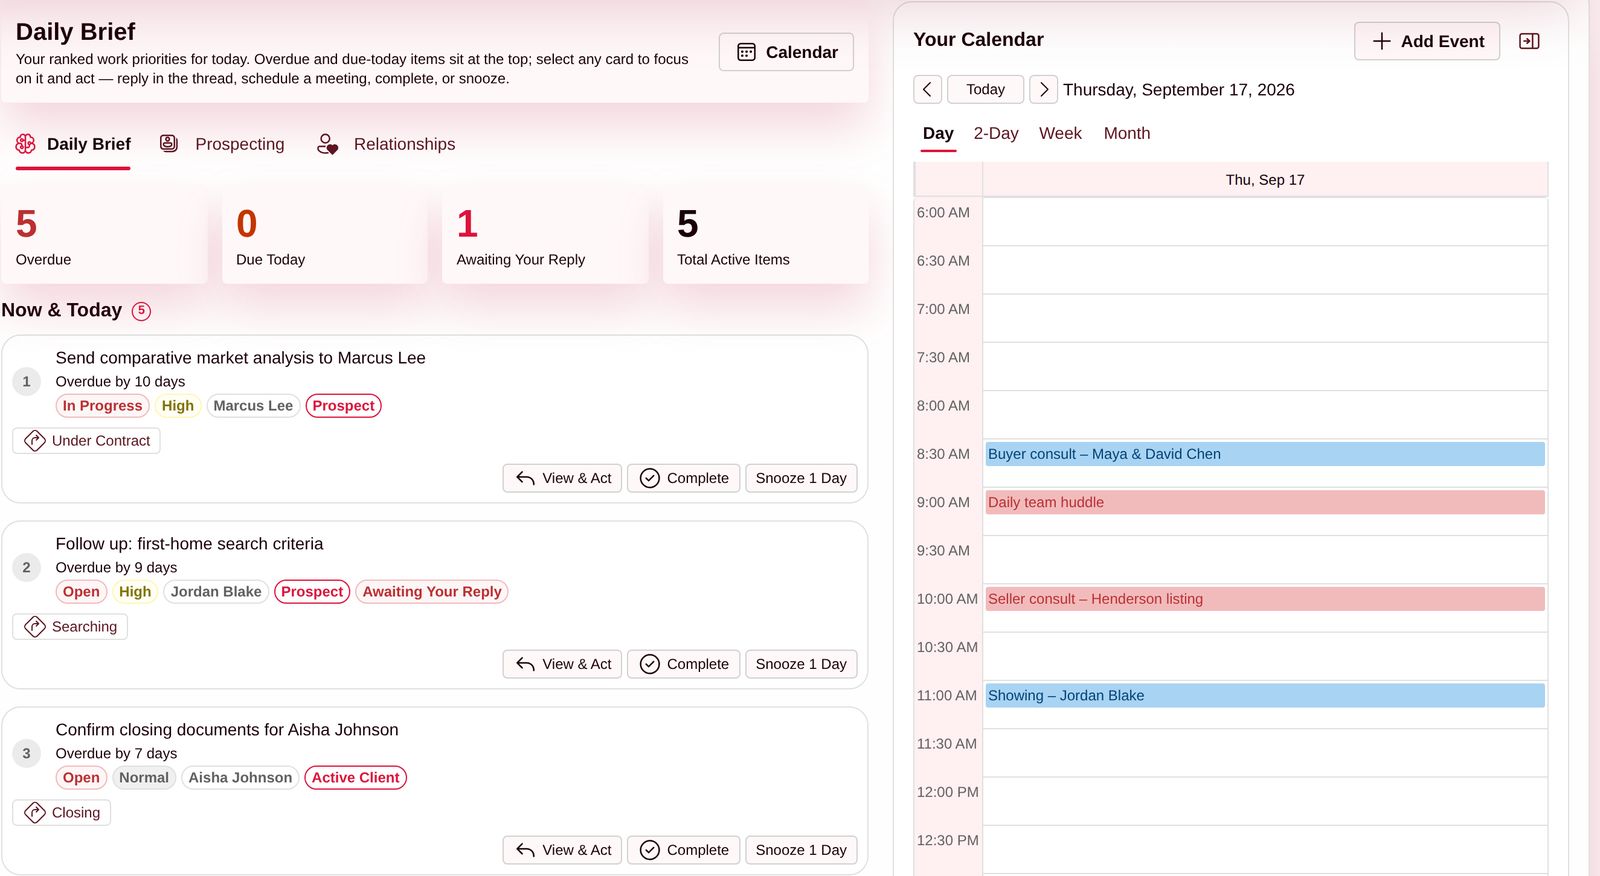This screenshot has height=876, width=1600.
Task: Open the Daily team huddle event
Action: pyautogui.click(x=1265, y=502)
